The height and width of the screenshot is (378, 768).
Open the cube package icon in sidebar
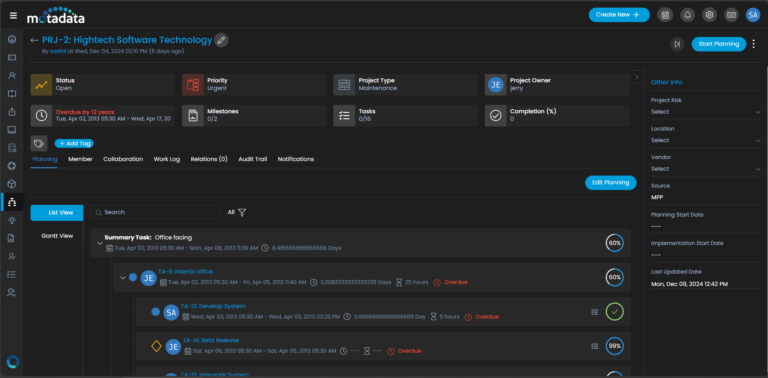(x=12, y=184)
